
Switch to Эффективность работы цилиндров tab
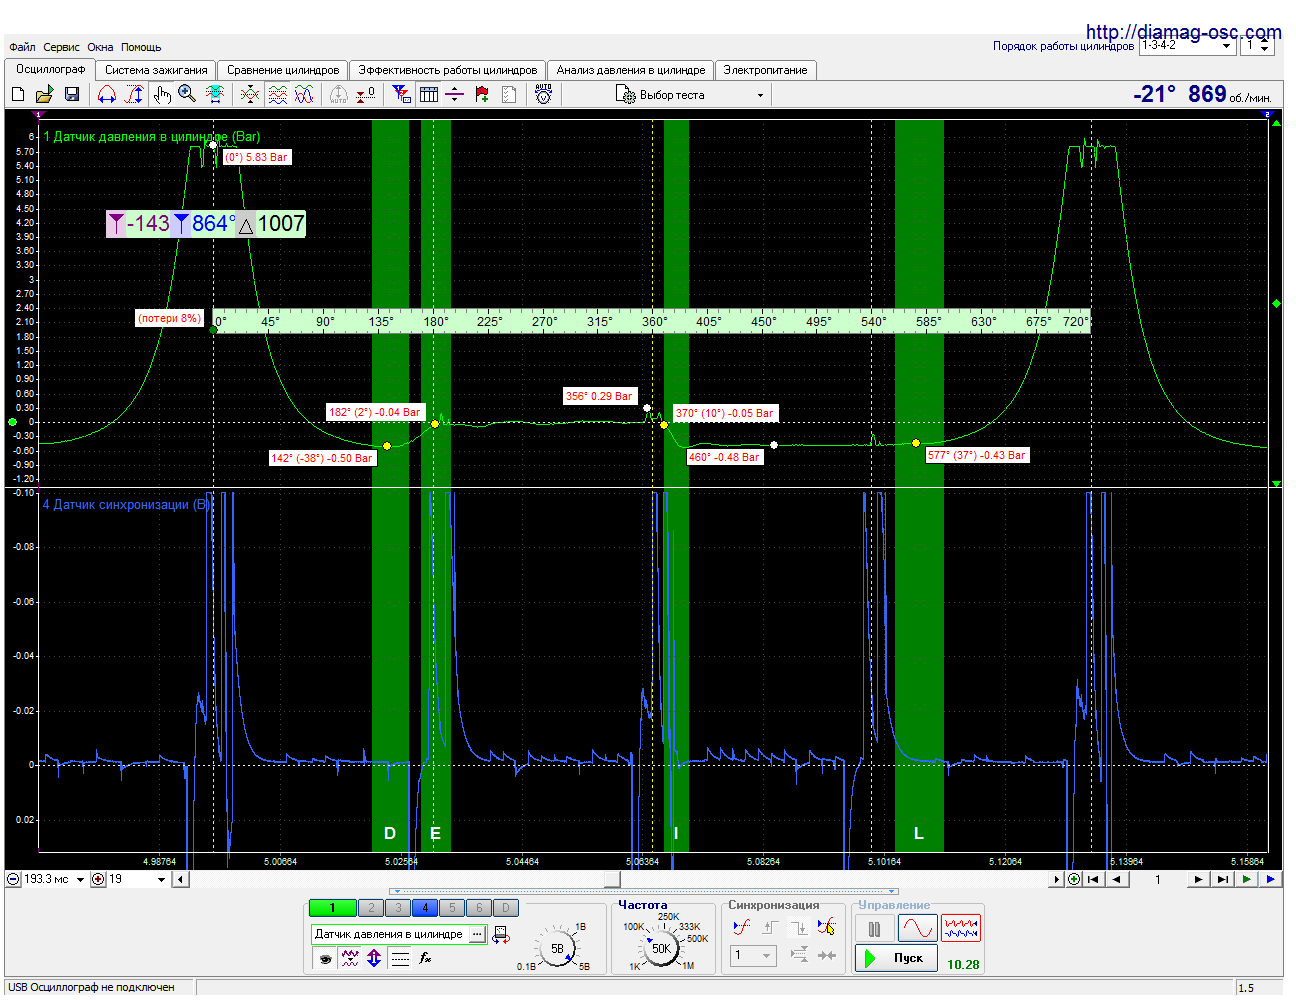pos(448,70)
